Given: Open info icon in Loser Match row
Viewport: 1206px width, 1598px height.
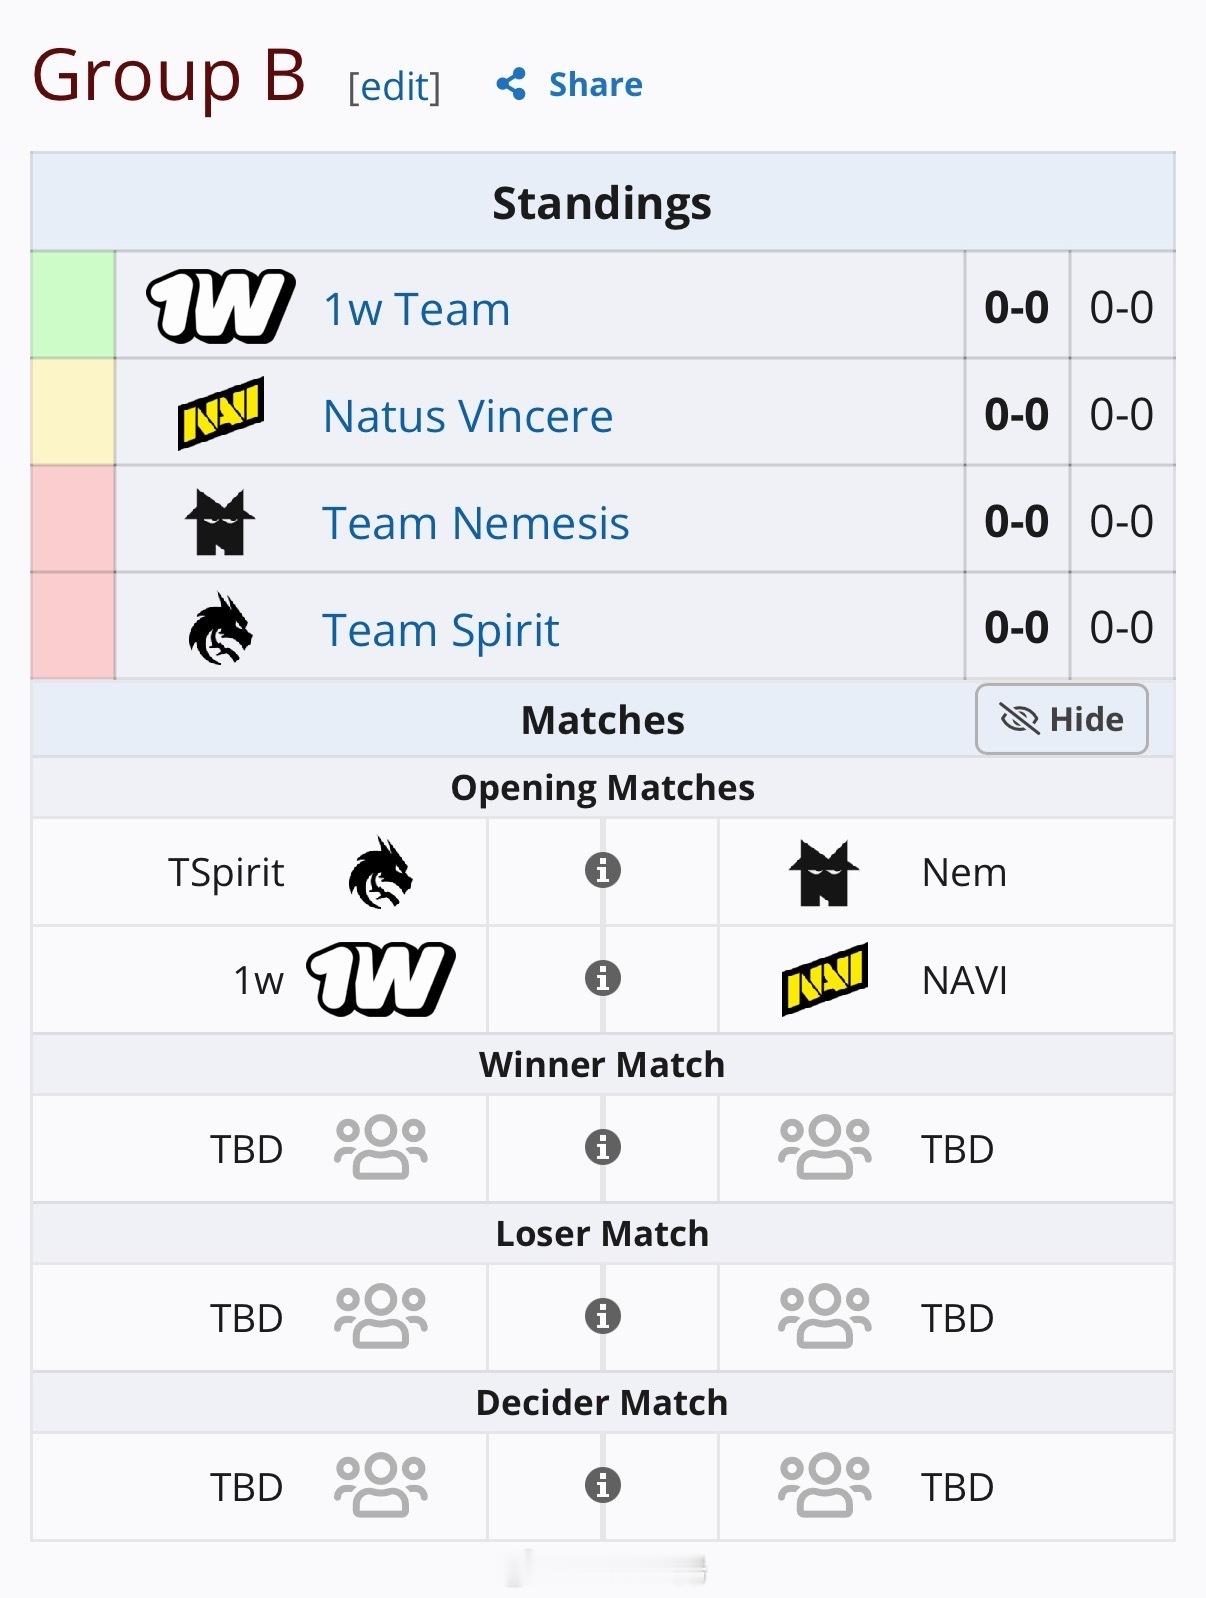Looking at the screenshot, I should (x=602, y=1316).
